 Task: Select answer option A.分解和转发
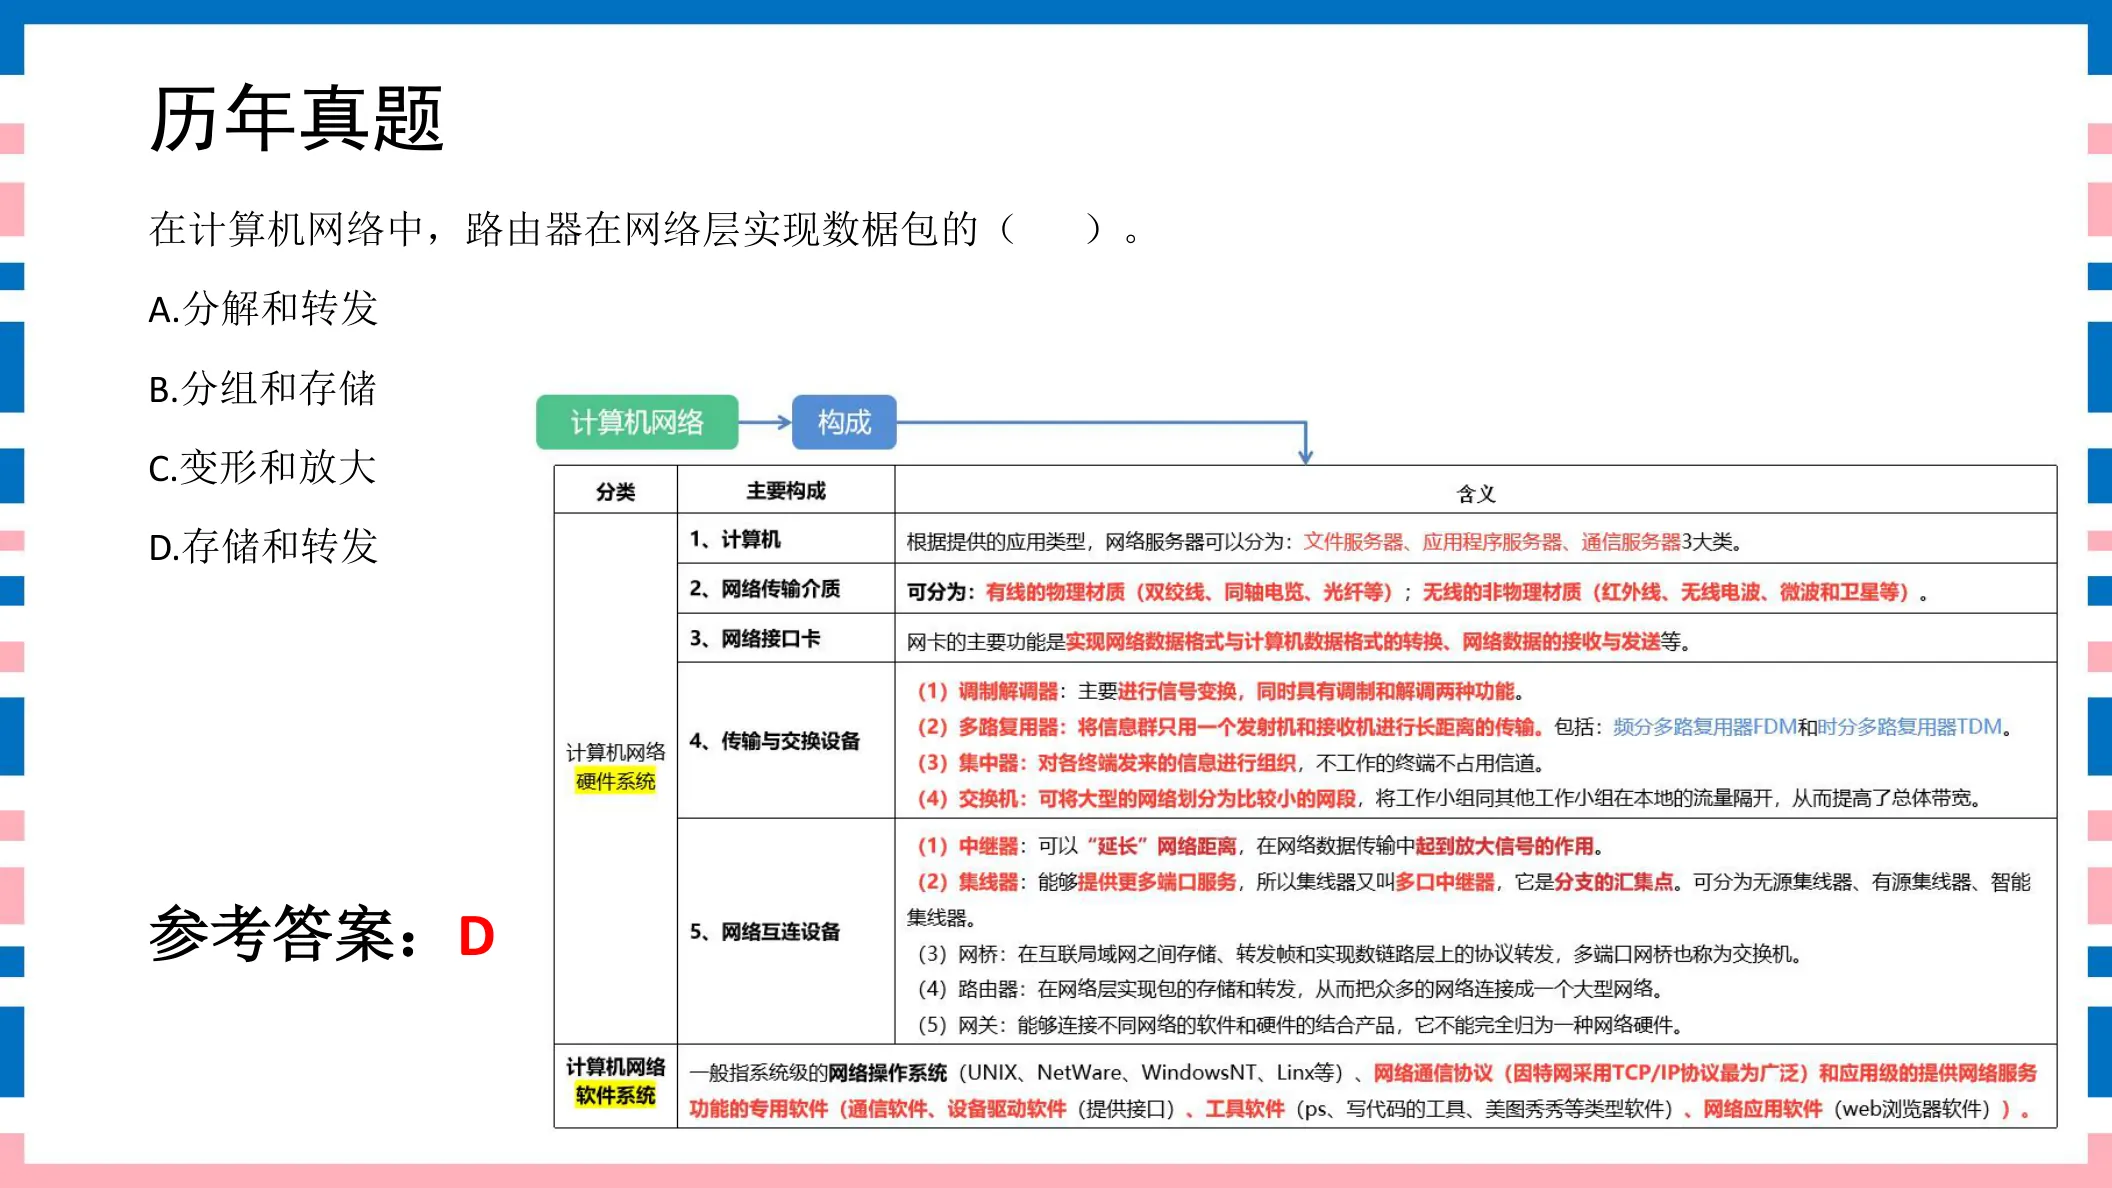263,308
